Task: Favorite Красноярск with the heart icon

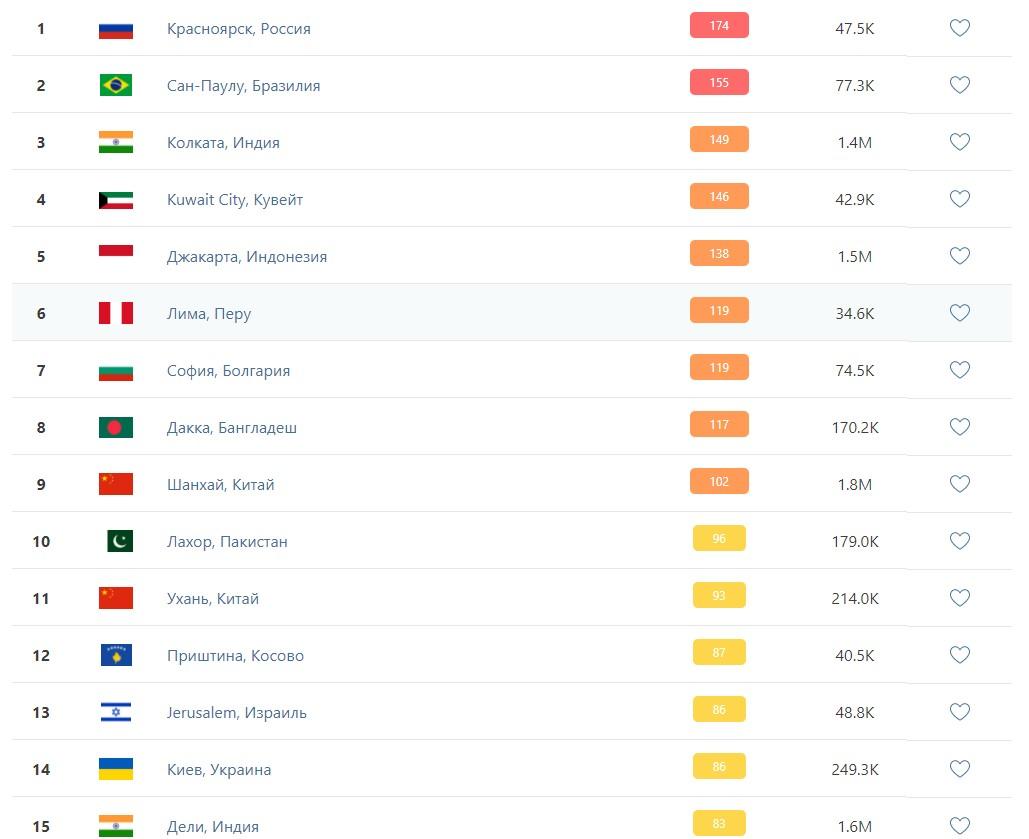Action: (x=959, y=28)
